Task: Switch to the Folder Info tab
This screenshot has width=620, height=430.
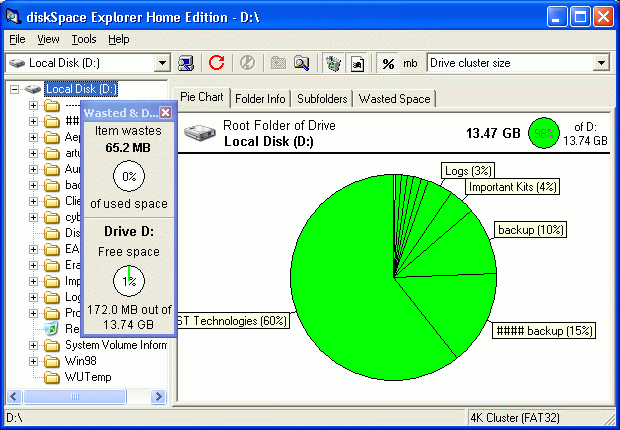Action: [x=260, y=99]
